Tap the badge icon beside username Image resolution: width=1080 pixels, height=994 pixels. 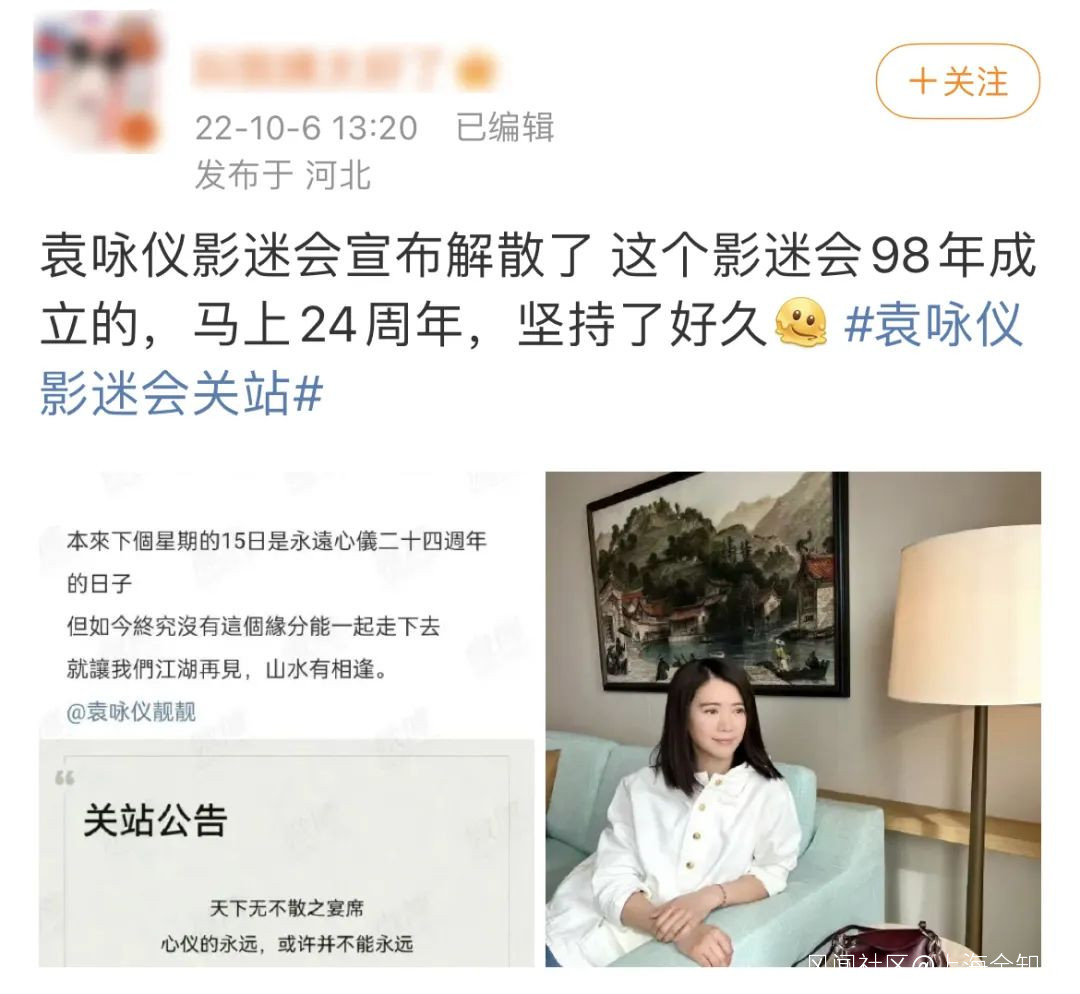[x=476, y=70]
